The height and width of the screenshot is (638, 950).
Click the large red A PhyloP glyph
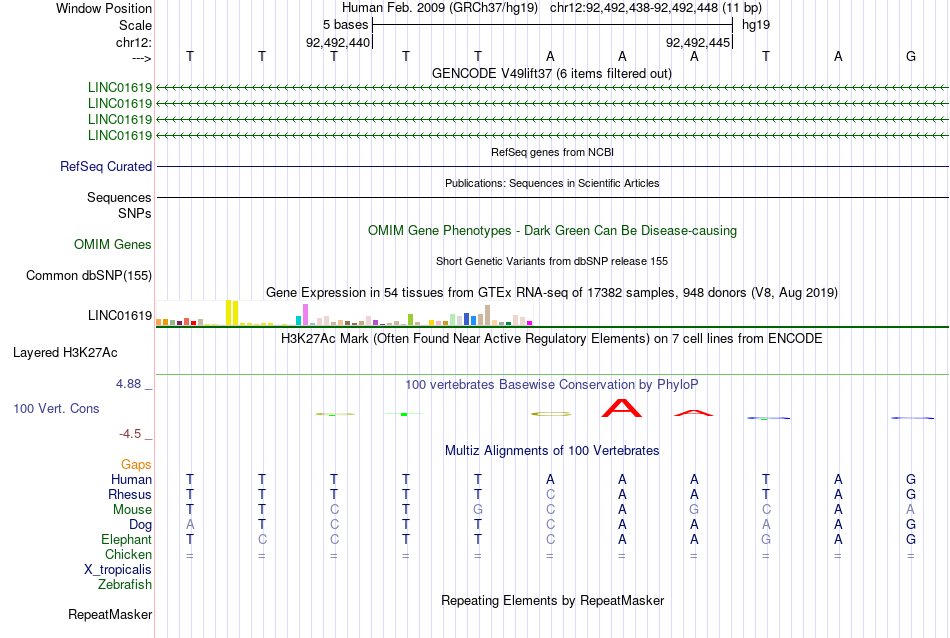[622, 408]
